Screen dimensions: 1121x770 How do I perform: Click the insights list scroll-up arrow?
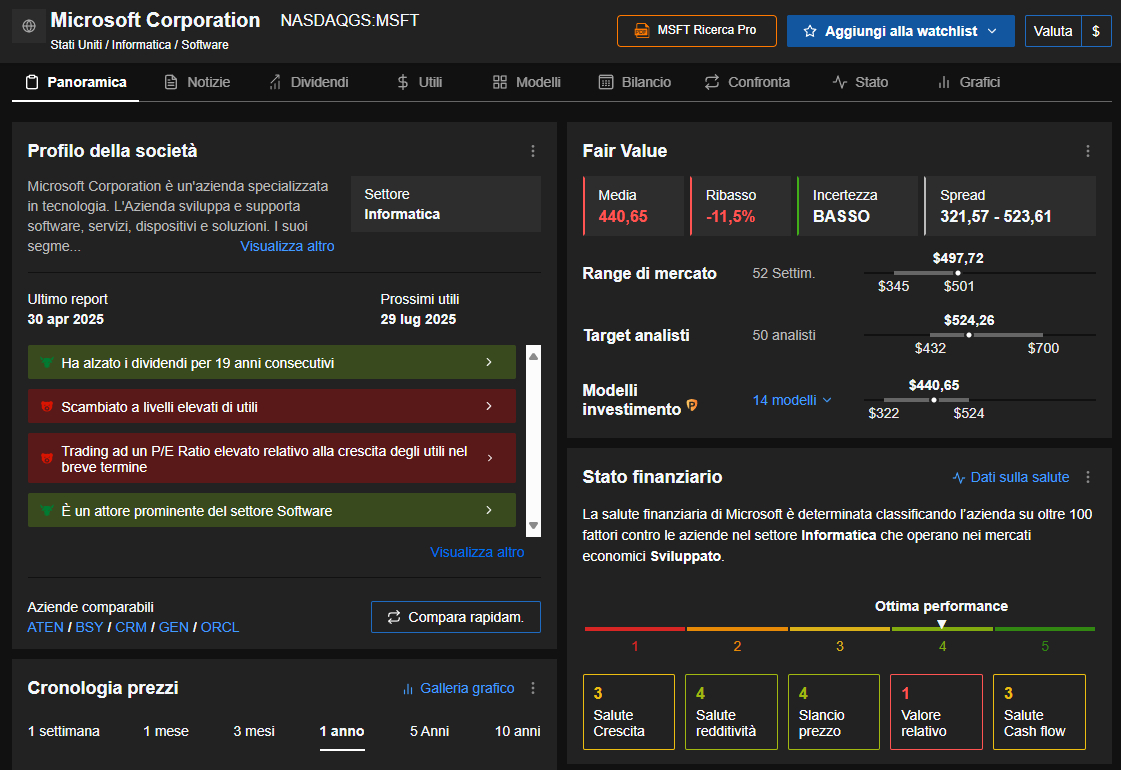pyautogui.click(x=533, y=355)
